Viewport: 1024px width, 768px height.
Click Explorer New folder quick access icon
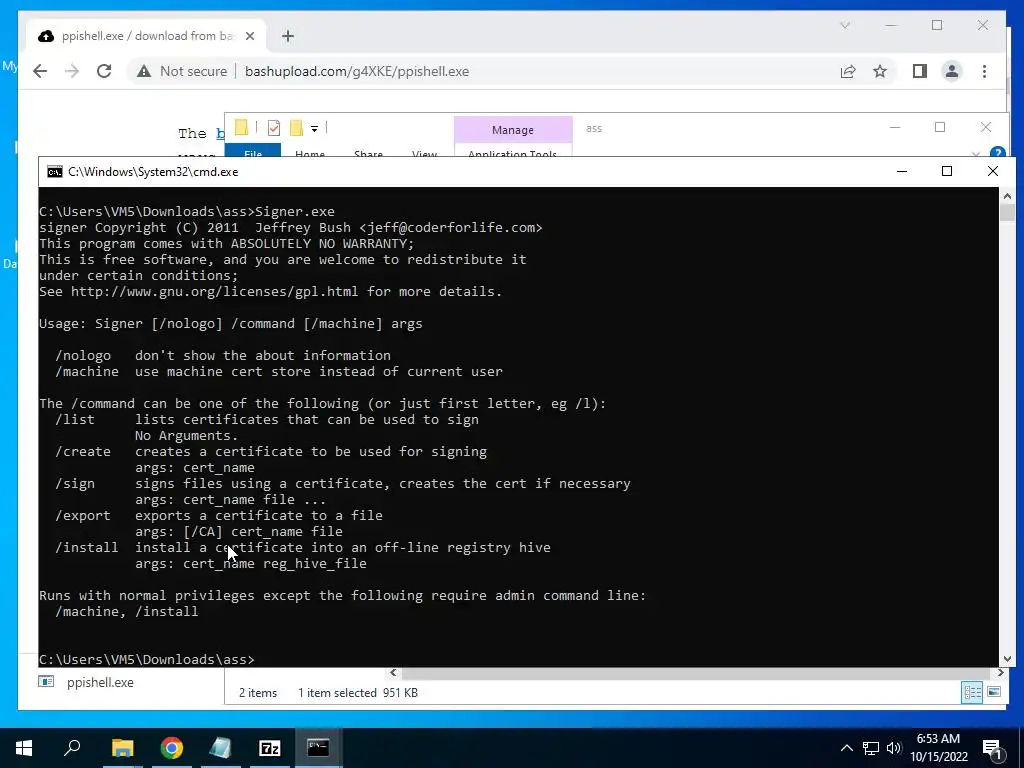296,128
